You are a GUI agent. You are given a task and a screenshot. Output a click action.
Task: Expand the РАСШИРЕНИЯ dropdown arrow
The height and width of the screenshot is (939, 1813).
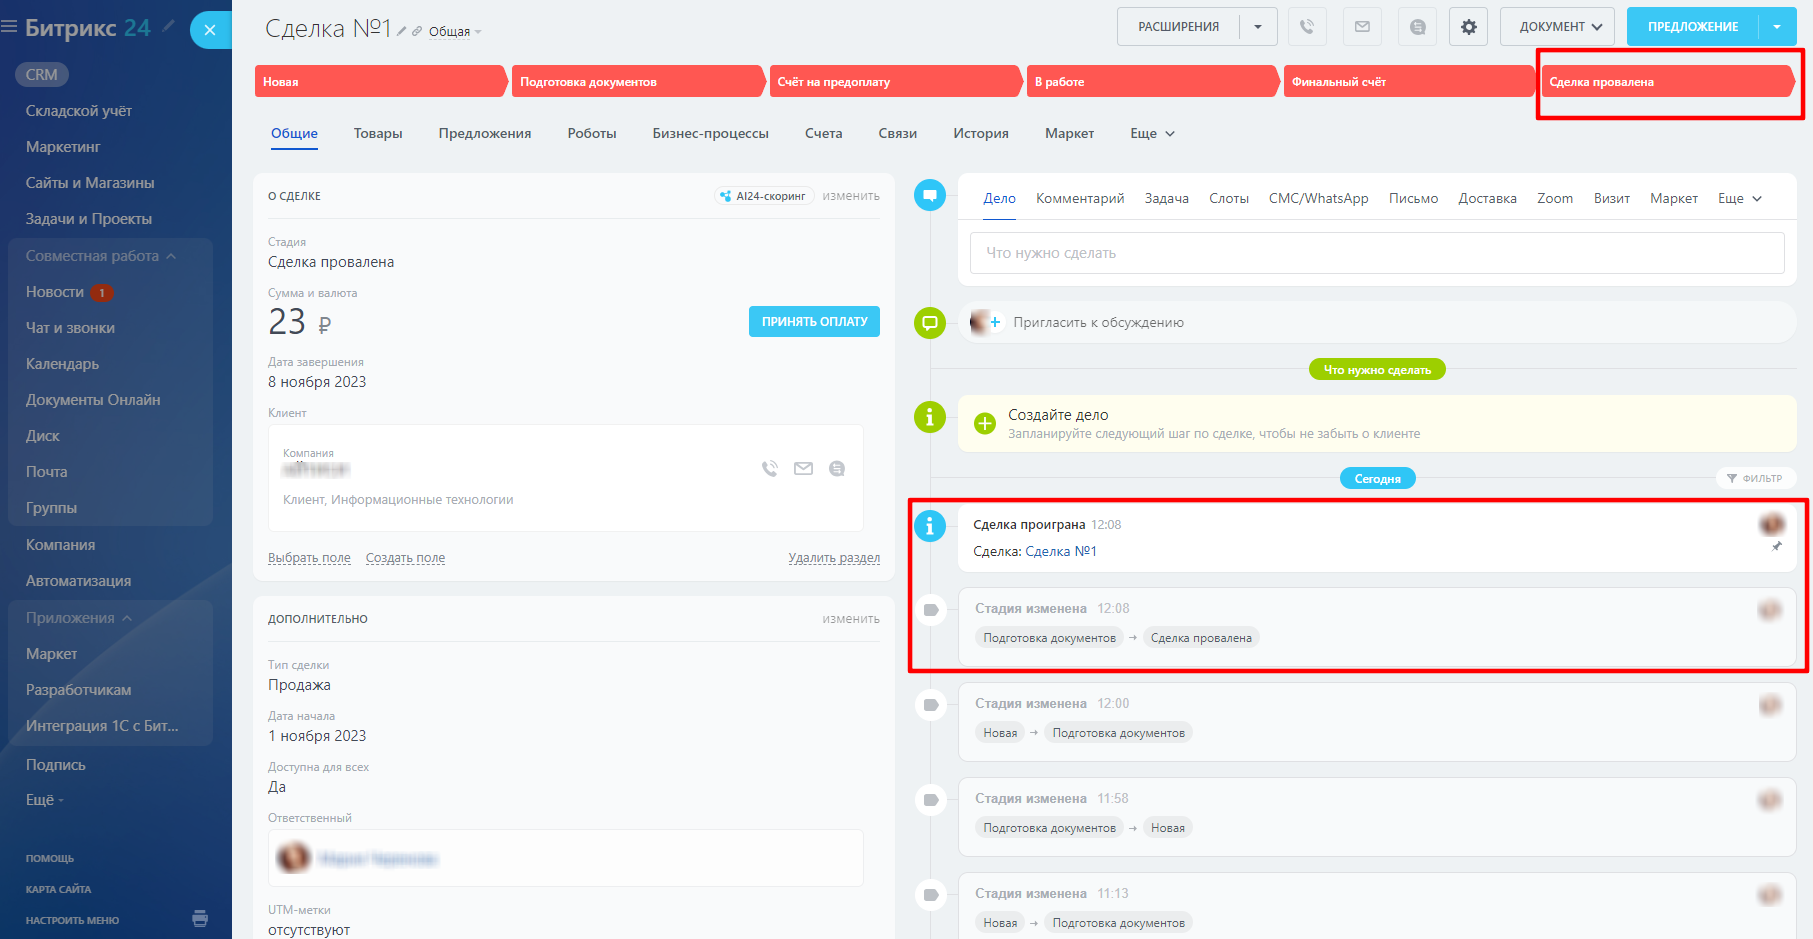click(1258, 27)
